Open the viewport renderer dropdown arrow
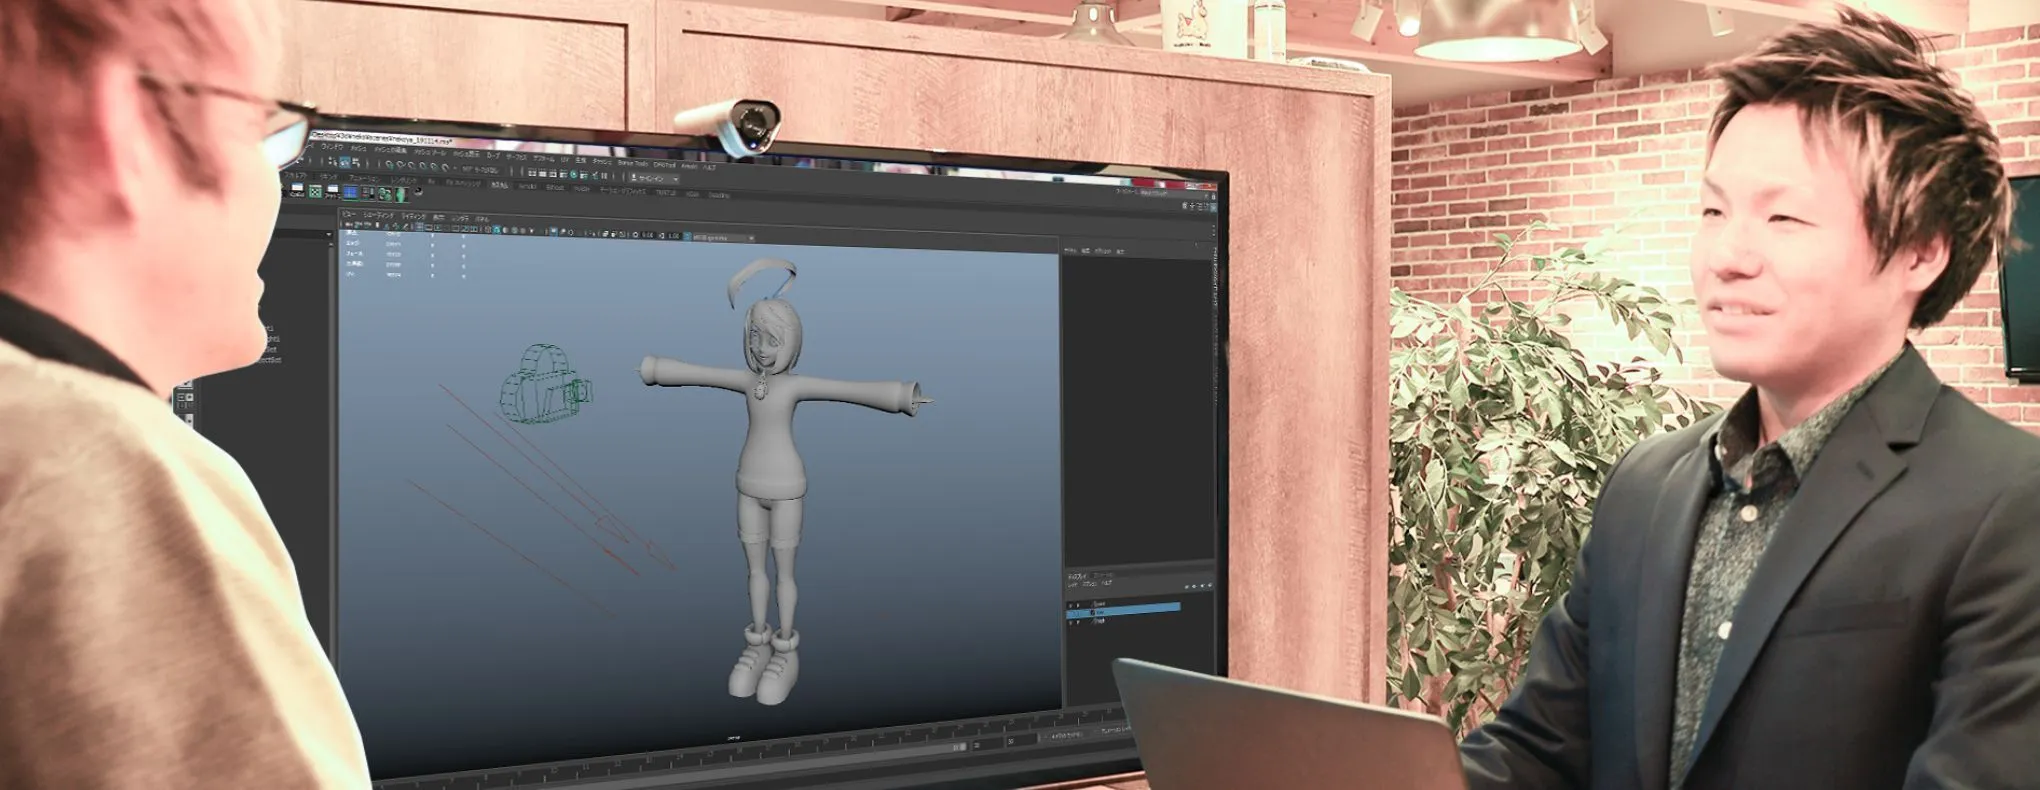This screenshot has height=790, width=2040. 751,238
